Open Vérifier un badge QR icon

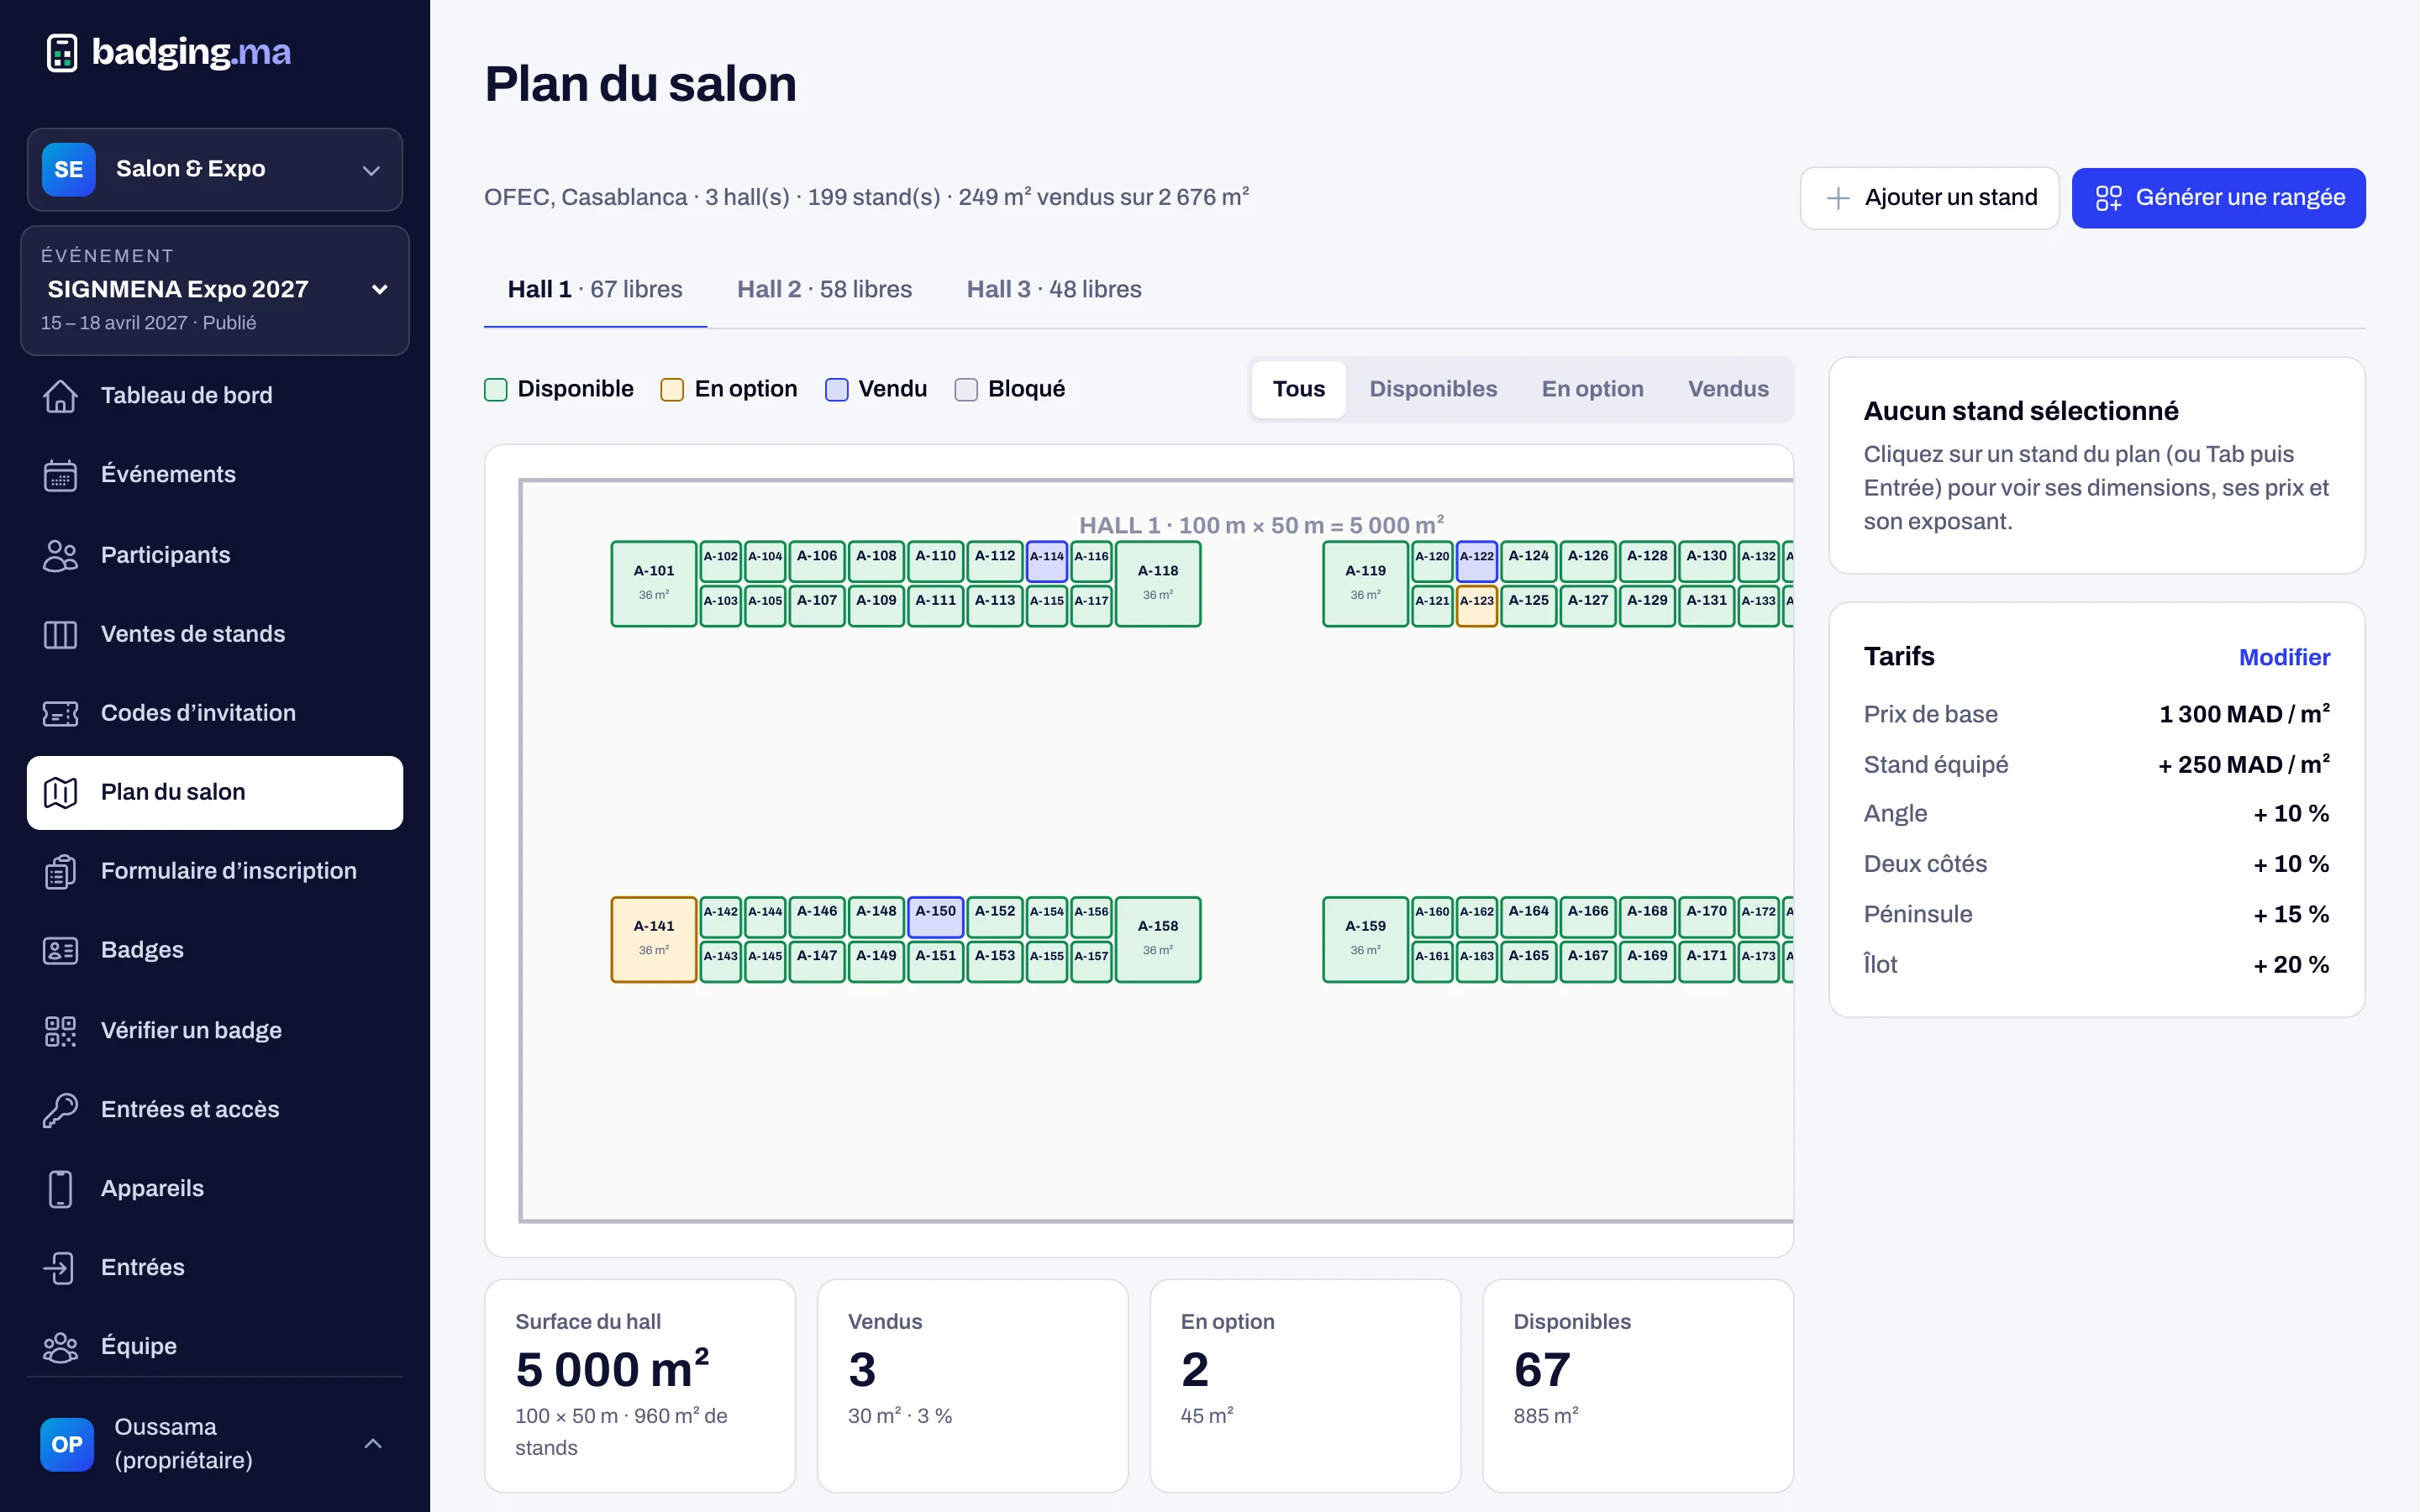click(x=60, y=1030)
